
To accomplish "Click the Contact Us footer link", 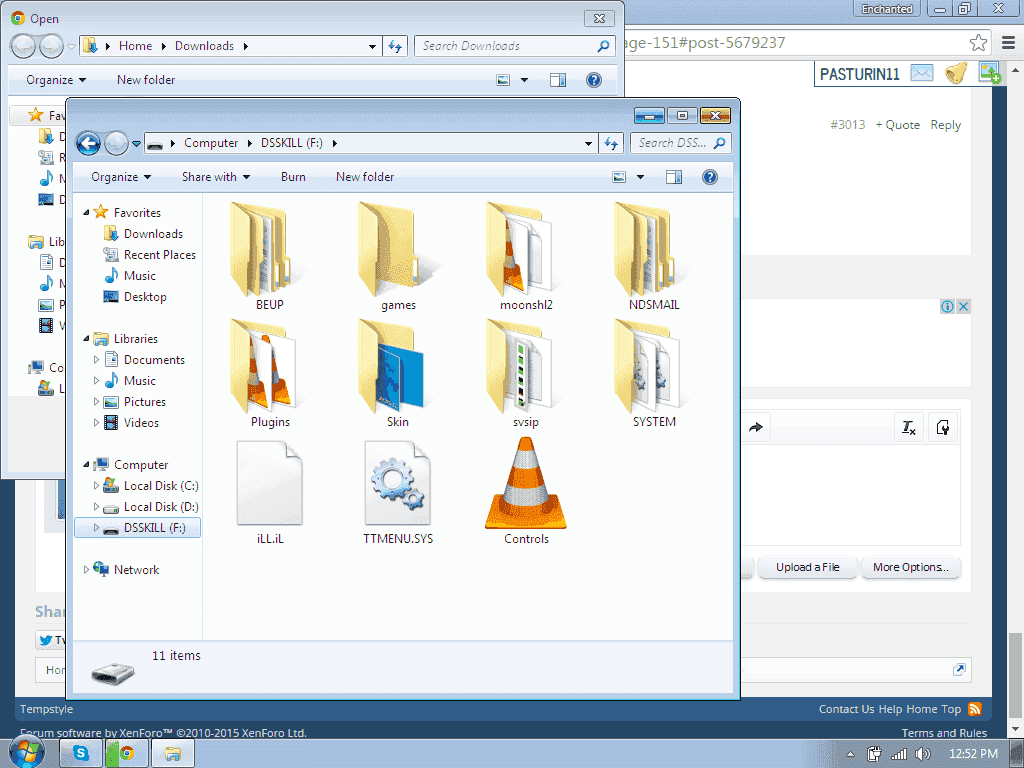I will (846, 709).
